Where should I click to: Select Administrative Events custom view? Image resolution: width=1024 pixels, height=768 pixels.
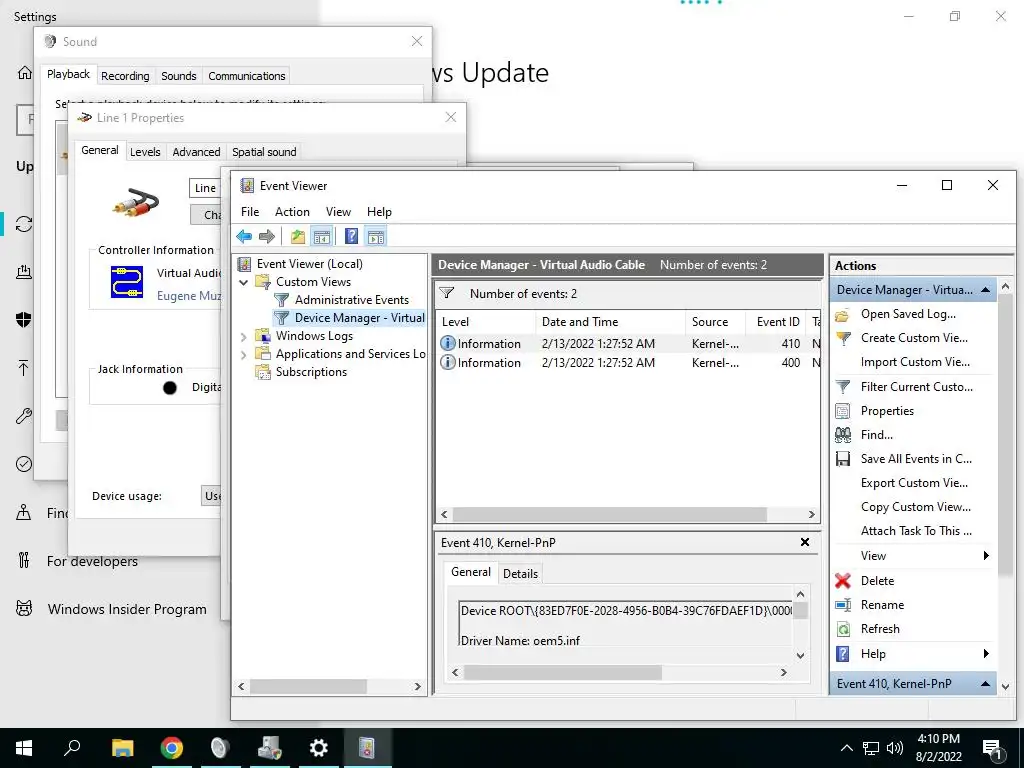click(351, 300)
